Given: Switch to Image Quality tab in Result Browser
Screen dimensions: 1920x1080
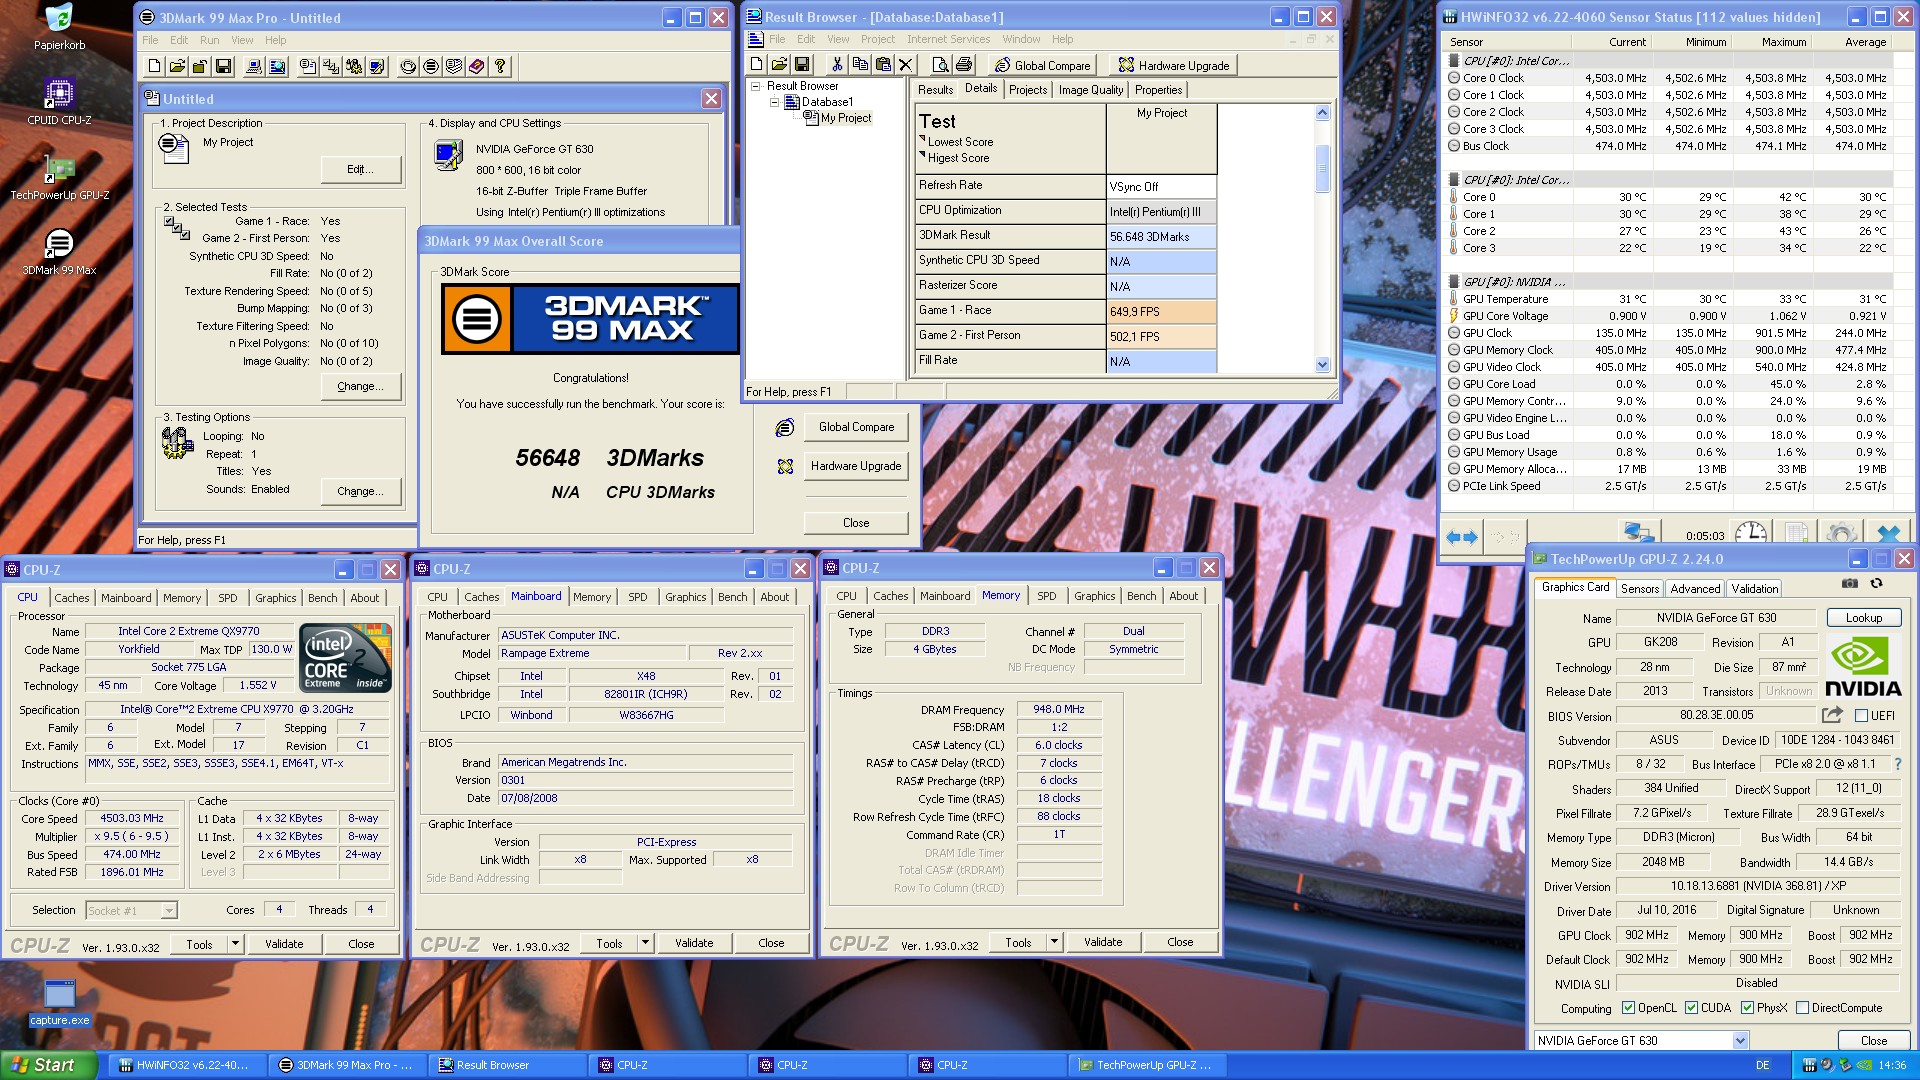Looking at the screenshot, I should (1091, 90).
